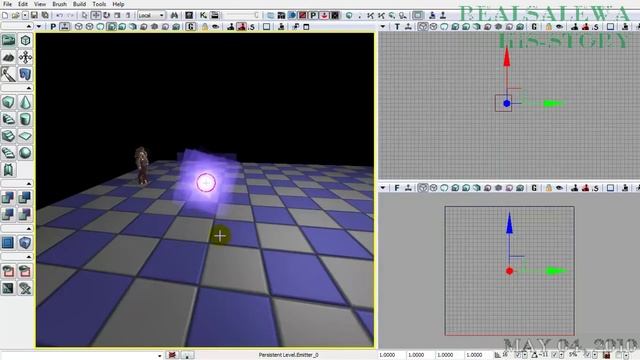The height and width of the screenshot is (360, 640).
Task: Open the drag grid size dropdown
Action: 525,355
